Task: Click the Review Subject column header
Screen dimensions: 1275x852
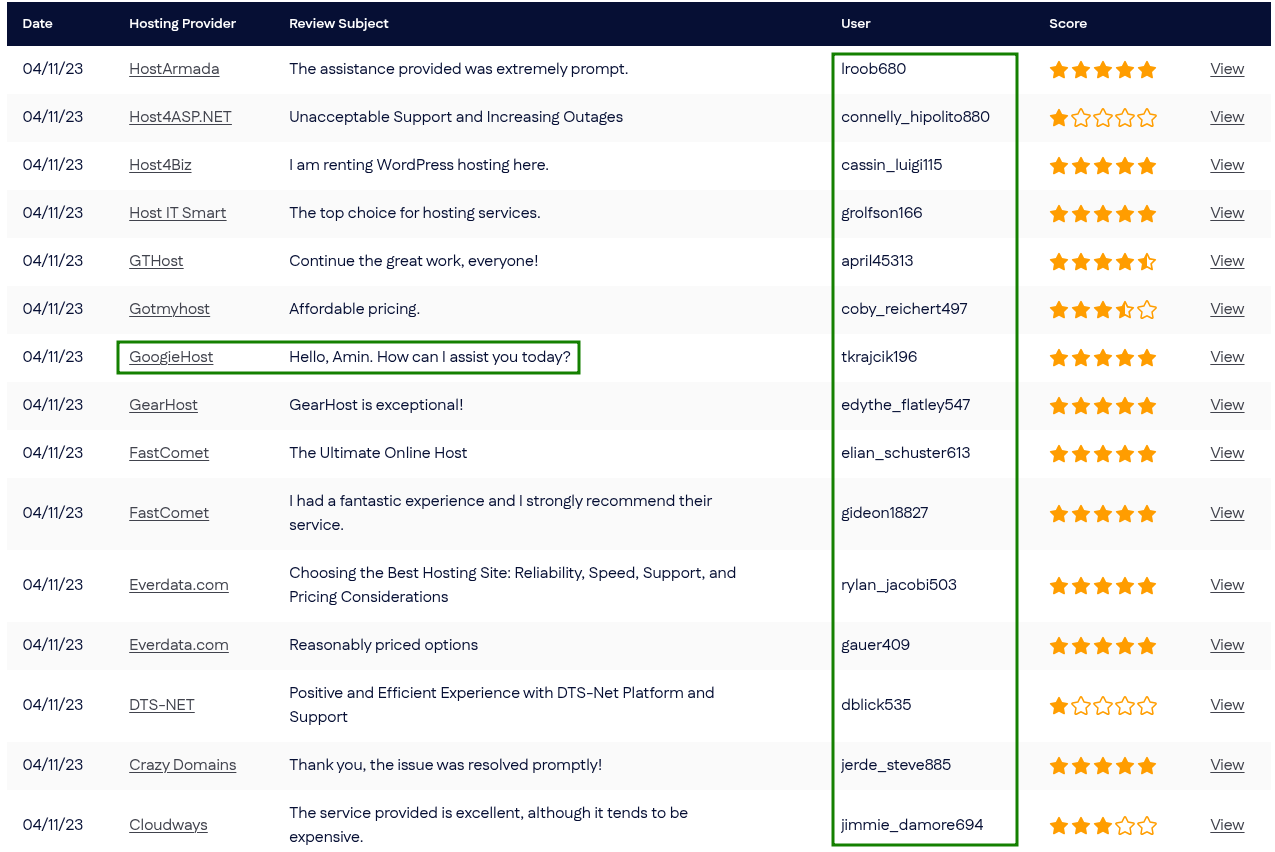Action: [x=339, y=23]
